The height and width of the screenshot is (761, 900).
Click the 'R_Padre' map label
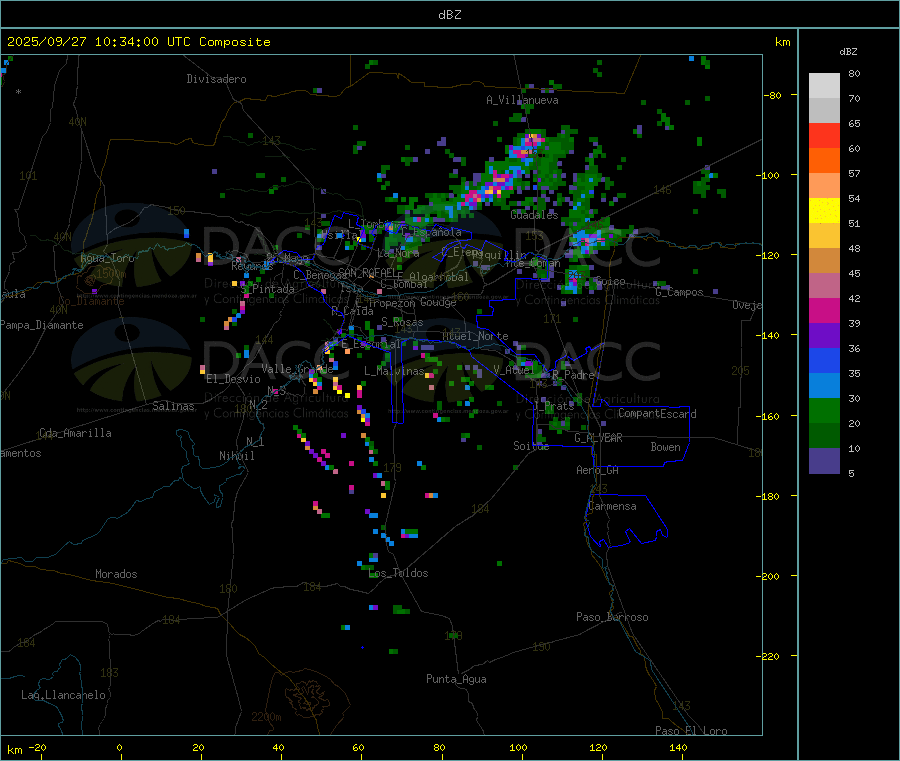point(574,375)
